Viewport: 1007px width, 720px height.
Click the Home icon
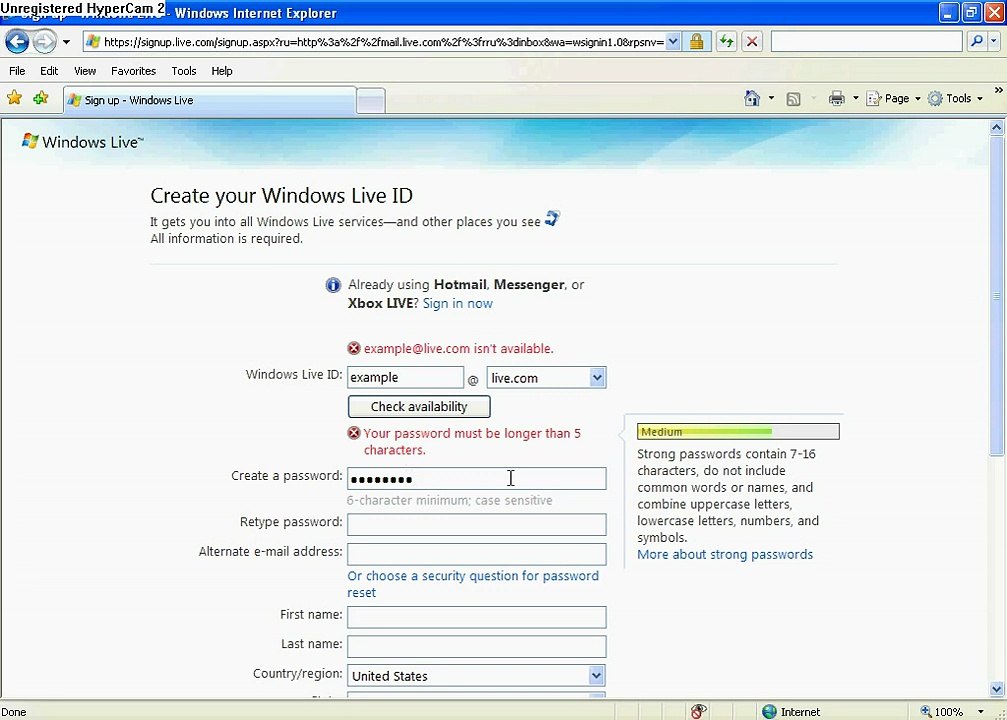tap(751, 98)
